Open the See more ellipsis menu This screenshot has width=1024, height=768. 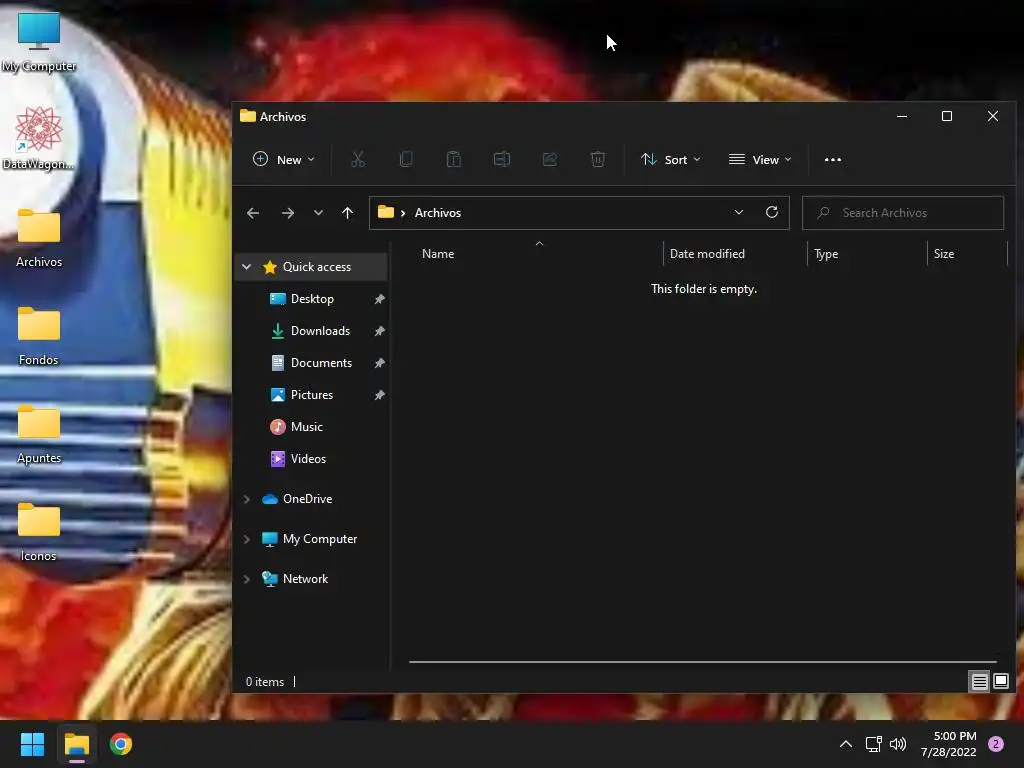click(833, 159)
